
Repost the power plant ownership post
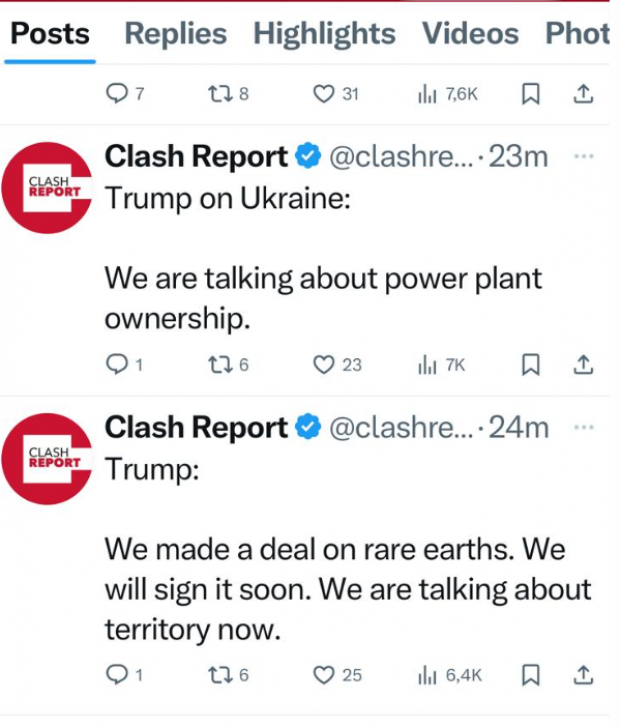click(x=218, y=365)
